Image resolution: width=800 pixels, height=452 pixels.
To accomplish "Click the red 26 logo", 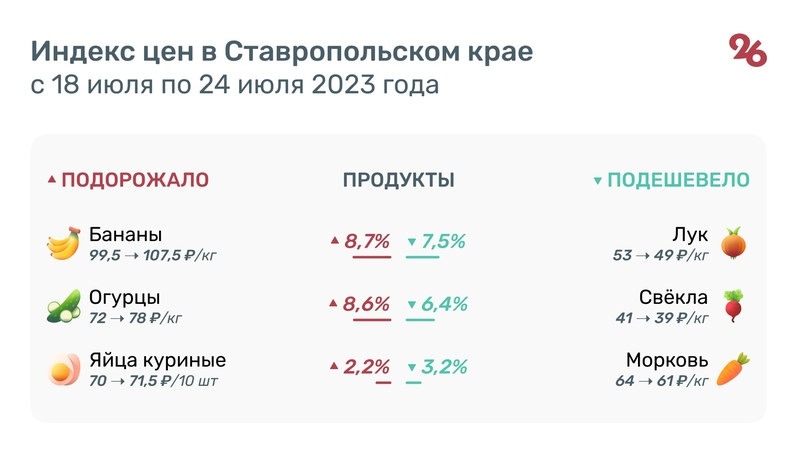I will click(747, 50).
